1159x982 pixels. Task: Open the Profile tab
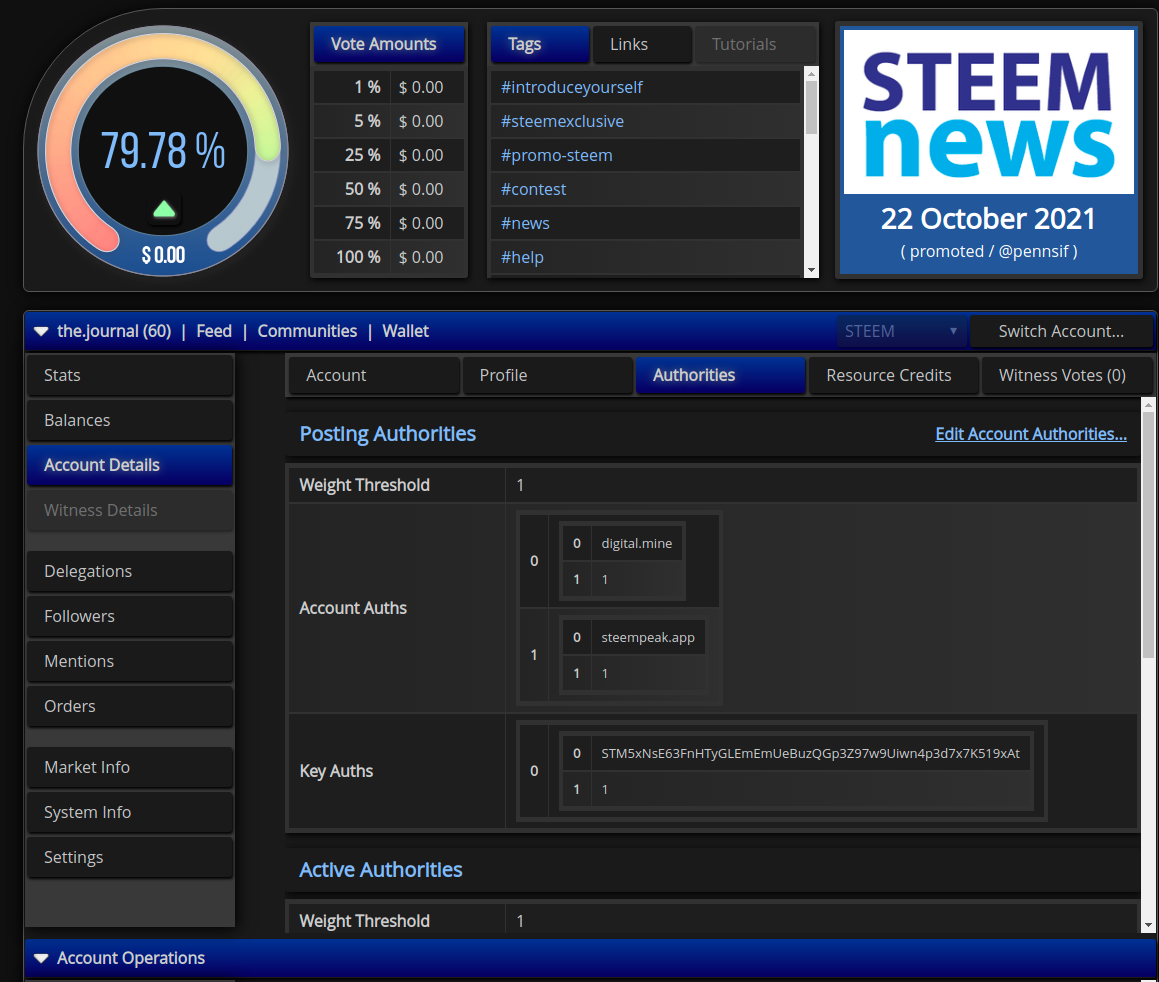[x=547, y=375]
